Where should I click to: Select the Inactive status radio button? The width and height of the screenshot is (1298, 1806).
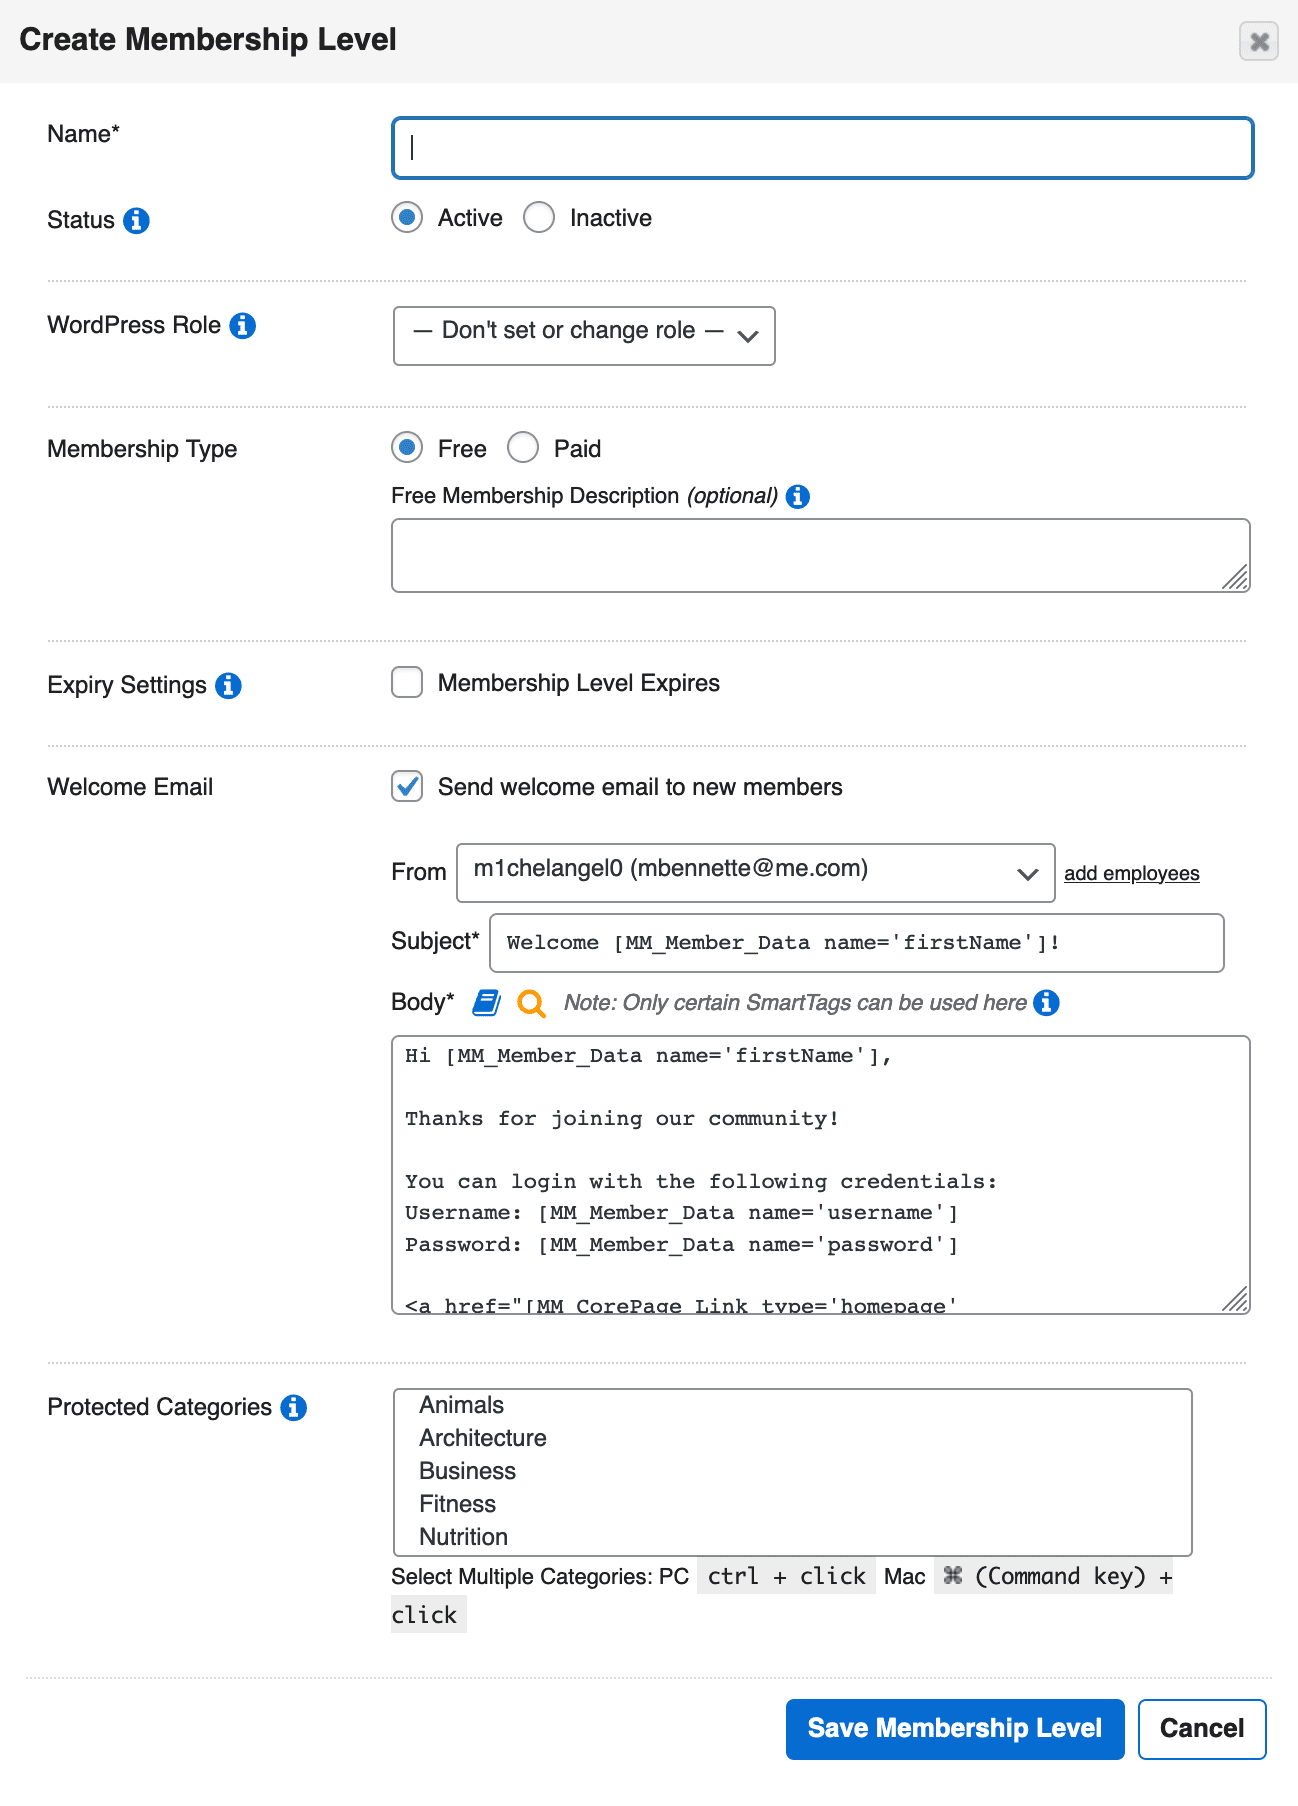539,217
